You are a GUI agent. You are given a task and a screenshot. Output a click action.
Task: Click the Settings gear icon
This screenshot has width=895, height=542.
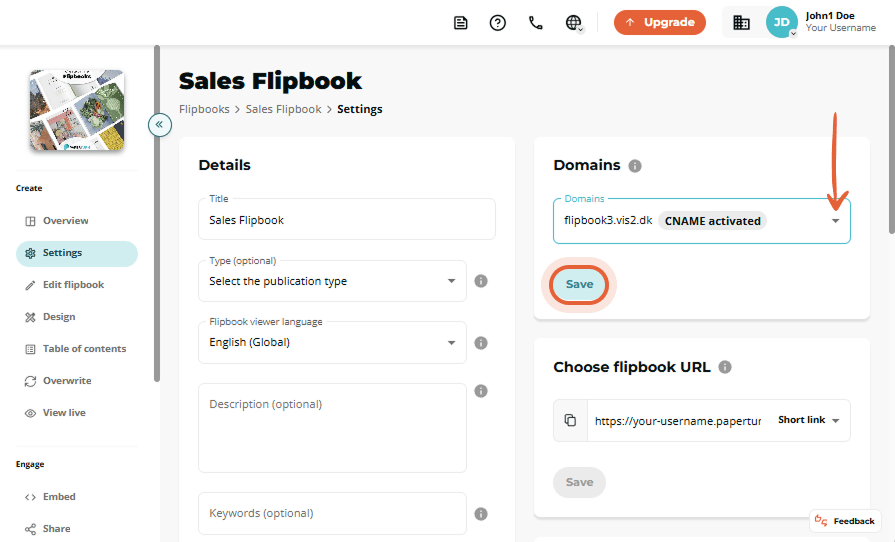(30, 253)
